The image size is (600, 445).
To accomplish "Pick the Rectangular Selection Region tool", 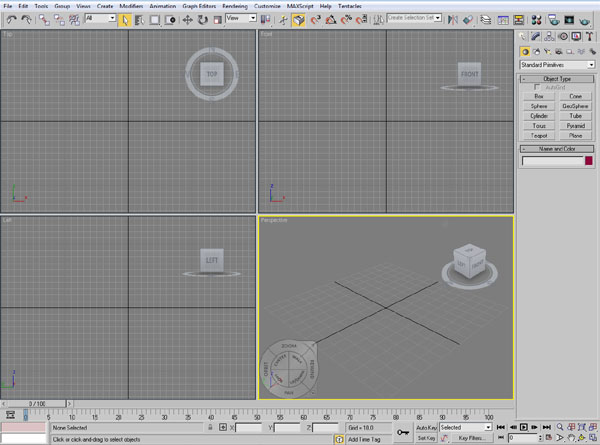I will pyautogui.click(x=155, y=20).
